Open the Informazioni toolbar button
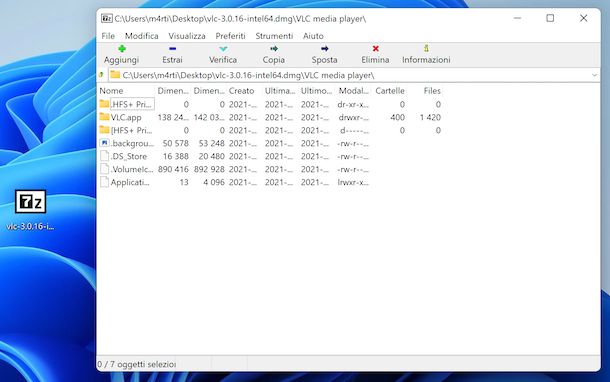 (426, 54)
